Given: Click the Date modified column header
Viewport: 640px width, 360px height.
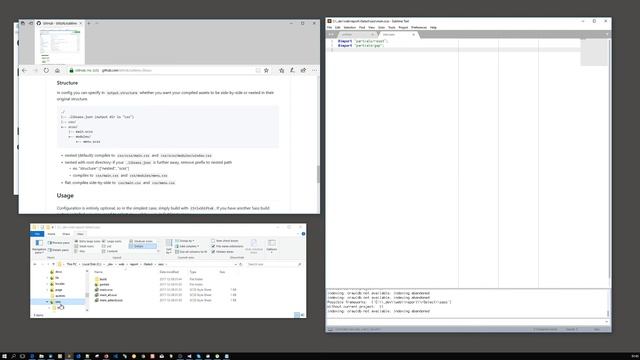Looking at the screenshot, I should [169, 272].
